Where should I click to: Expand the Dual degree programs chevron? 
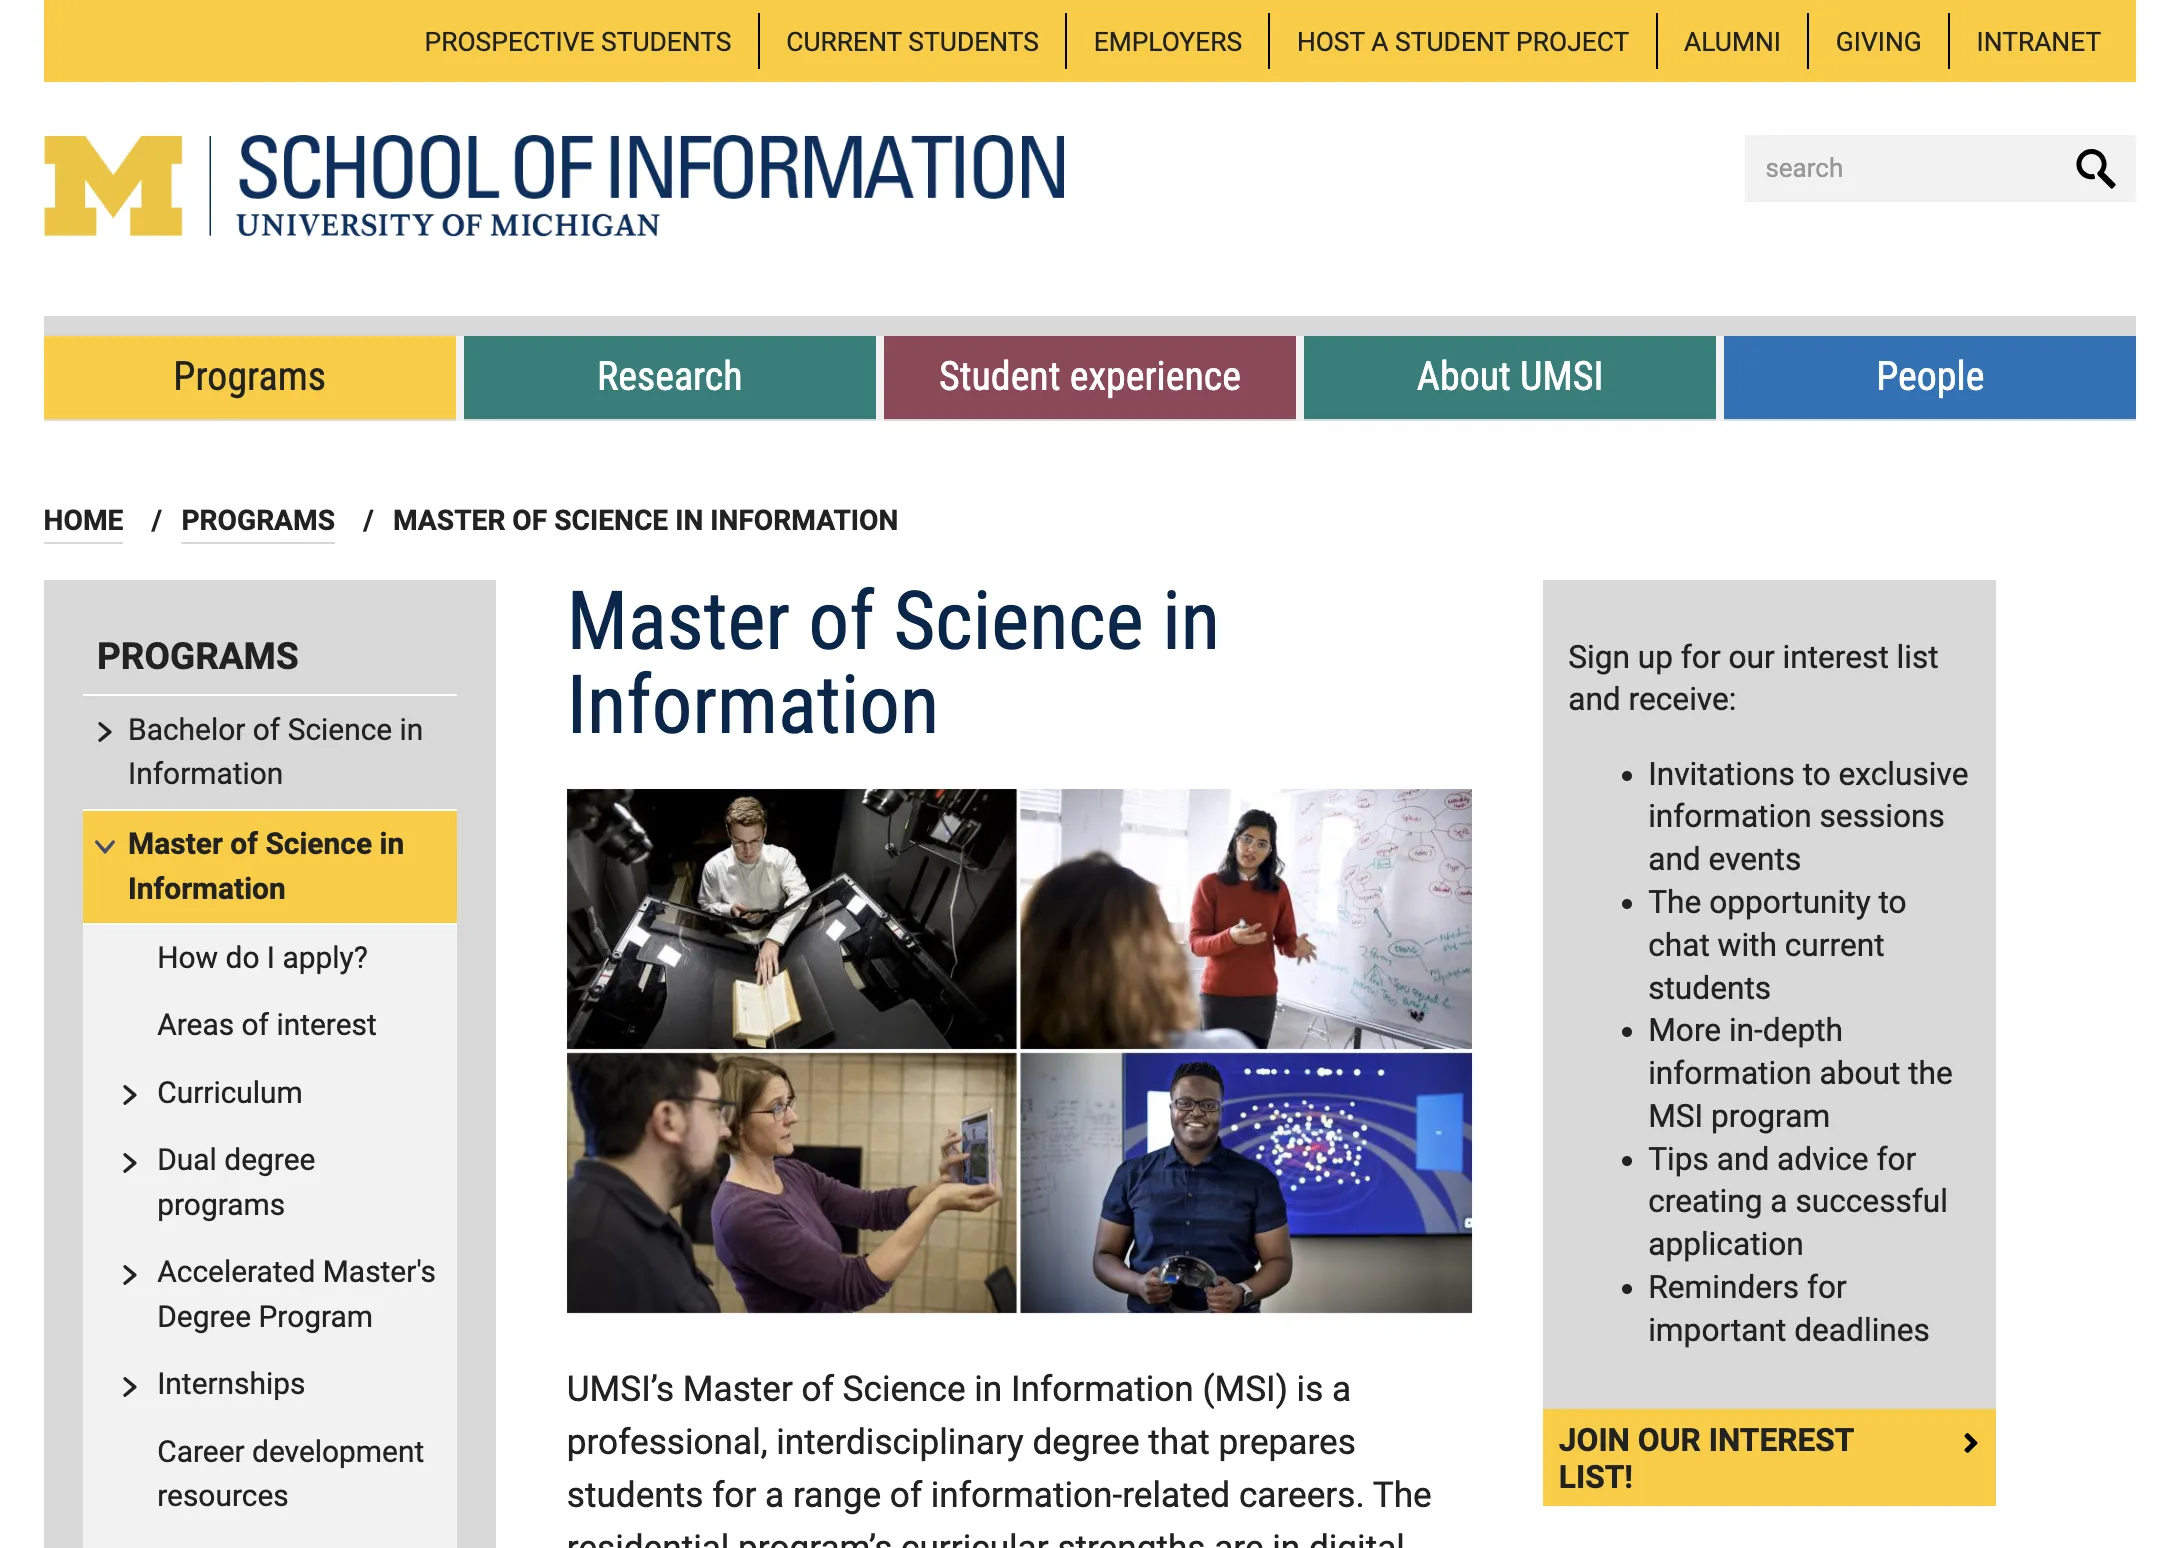pos(130,1162)
